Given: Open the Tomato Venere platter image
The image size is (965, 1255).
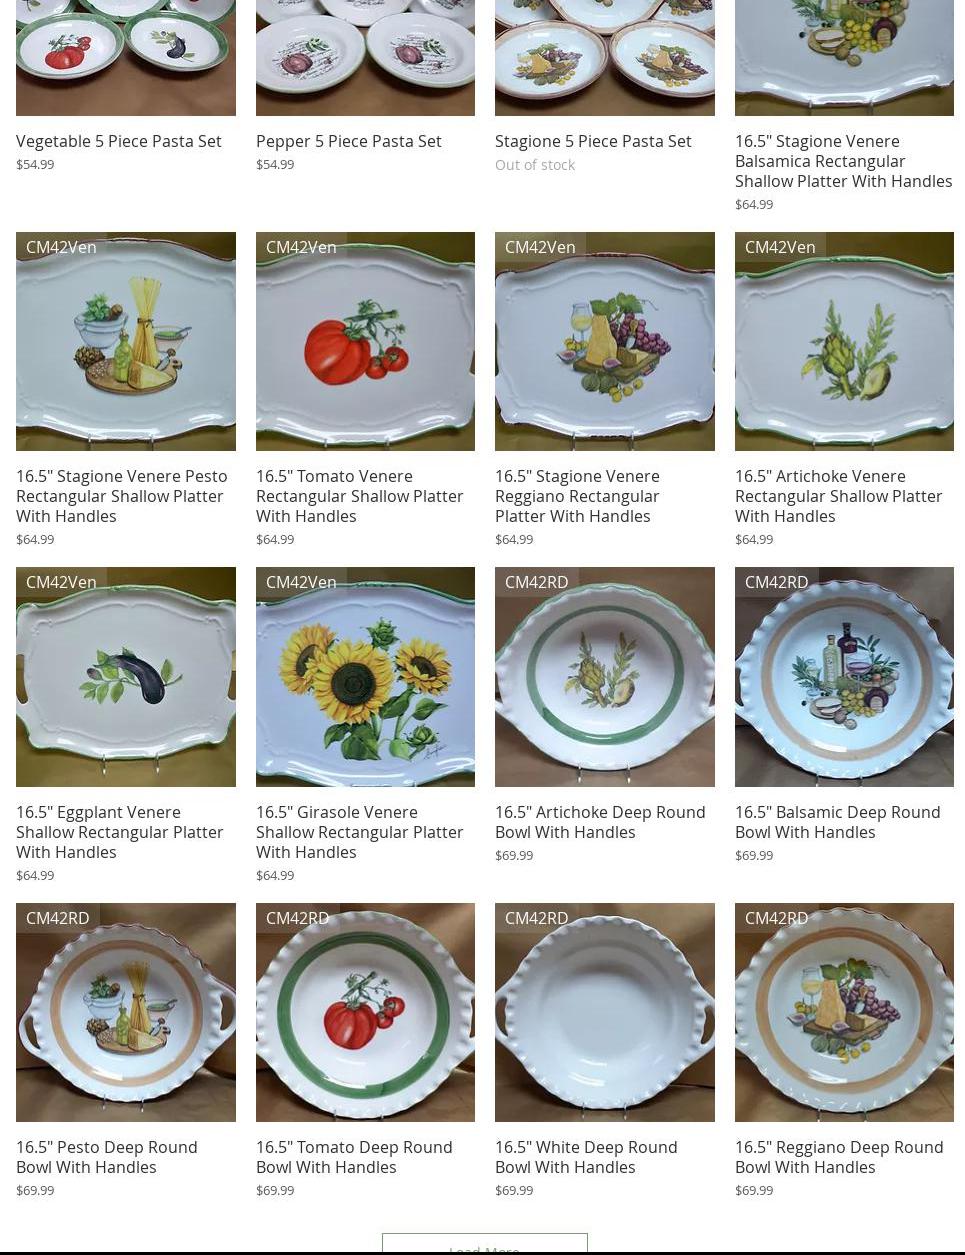Looking at the screenshot, I should 365,341.
